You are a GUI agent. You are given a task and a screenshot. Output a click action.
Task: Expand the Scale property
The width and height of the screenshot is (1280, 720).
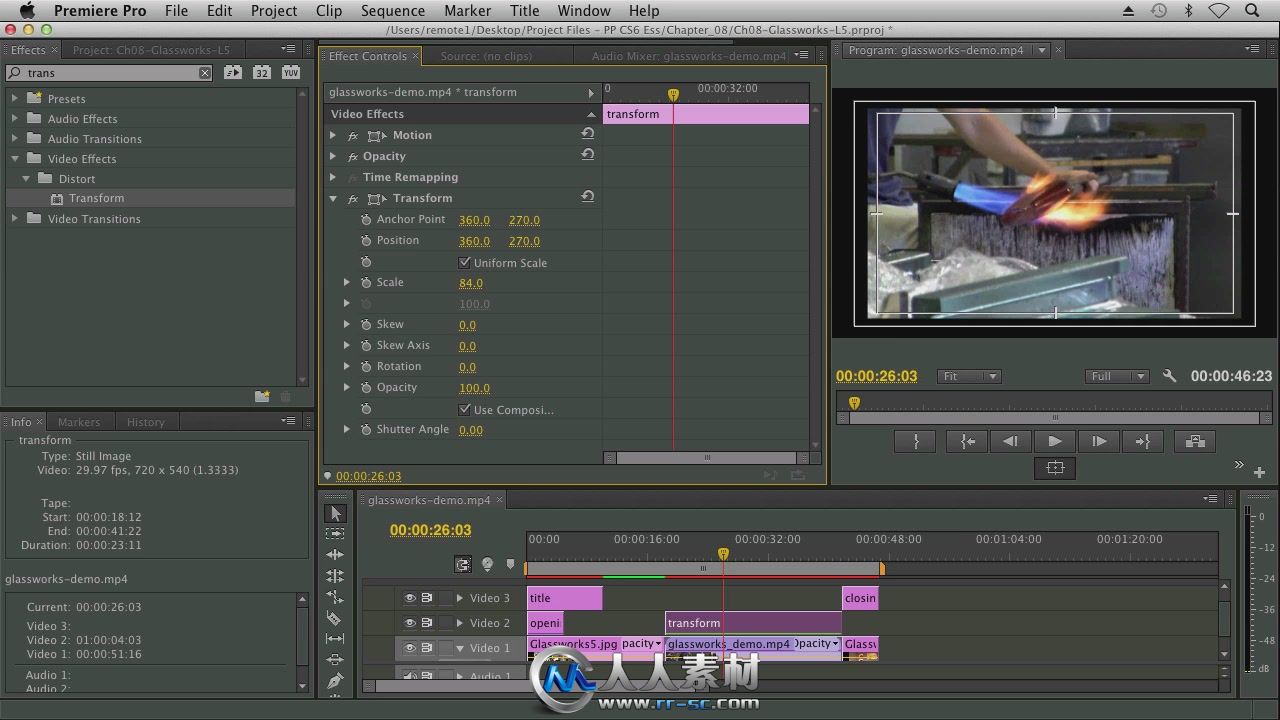click(347, 283)
